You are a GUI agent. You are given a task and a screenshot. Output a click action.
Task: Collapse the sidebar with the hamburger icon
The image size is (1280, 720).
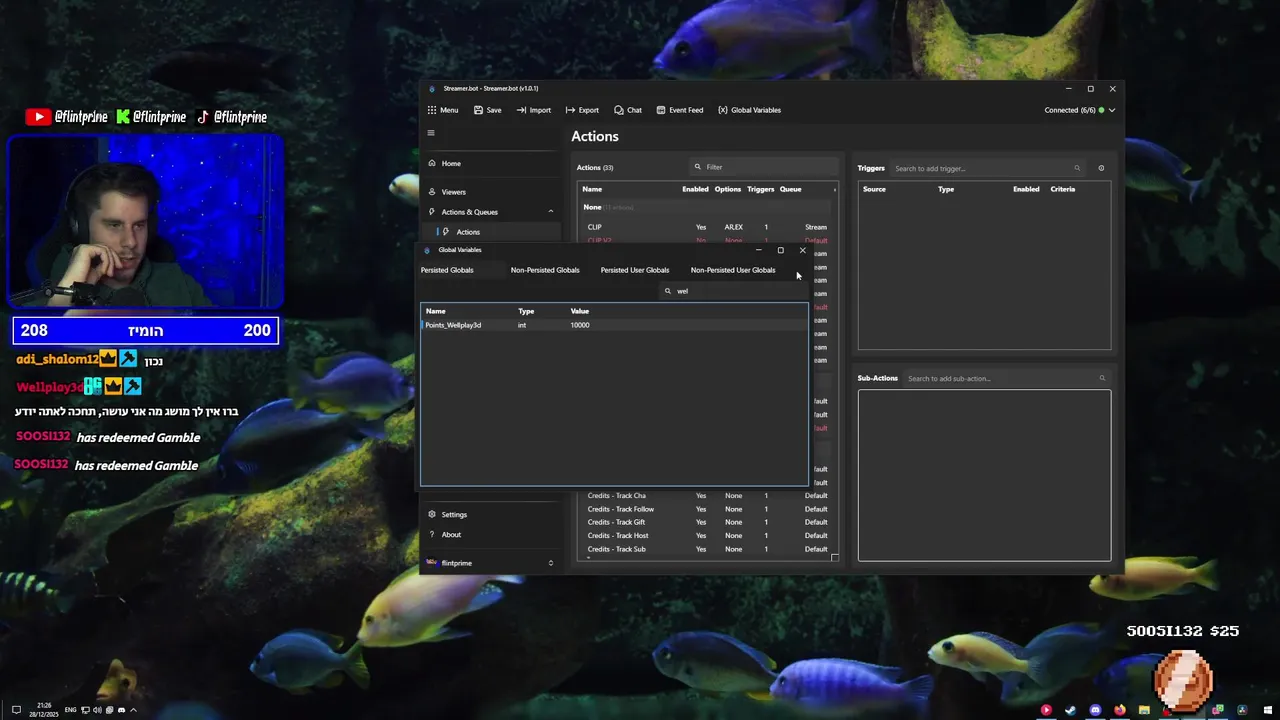[431, 132]
